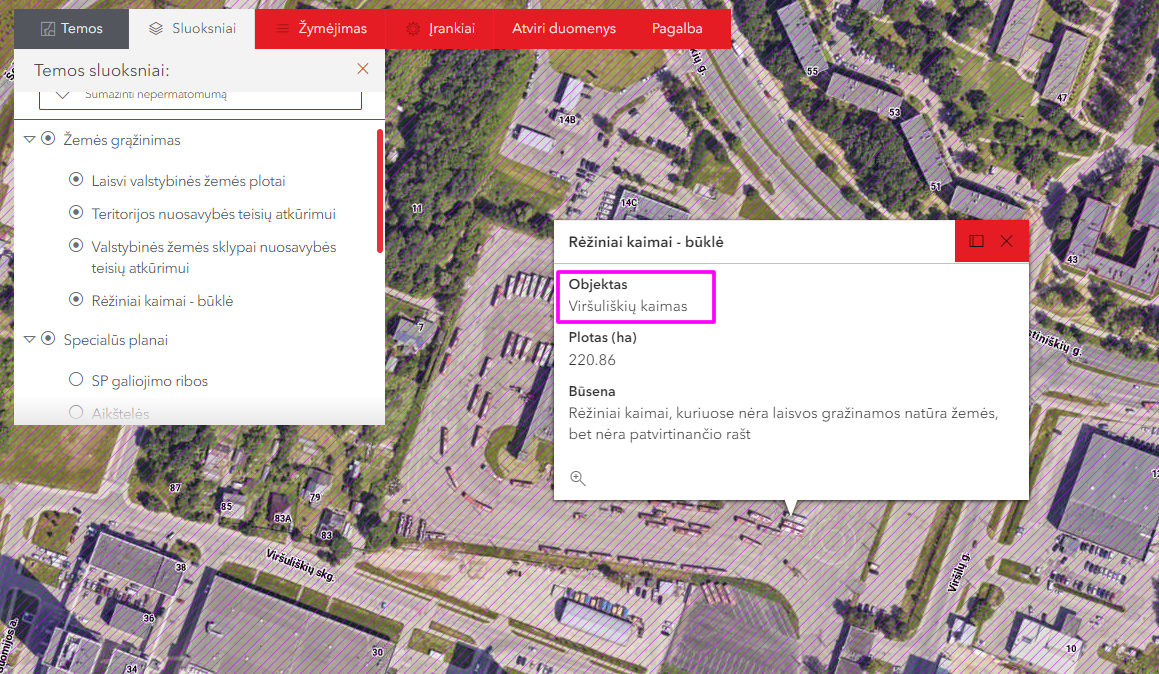Click the Įrankiai gear icon

pos(413,29)
